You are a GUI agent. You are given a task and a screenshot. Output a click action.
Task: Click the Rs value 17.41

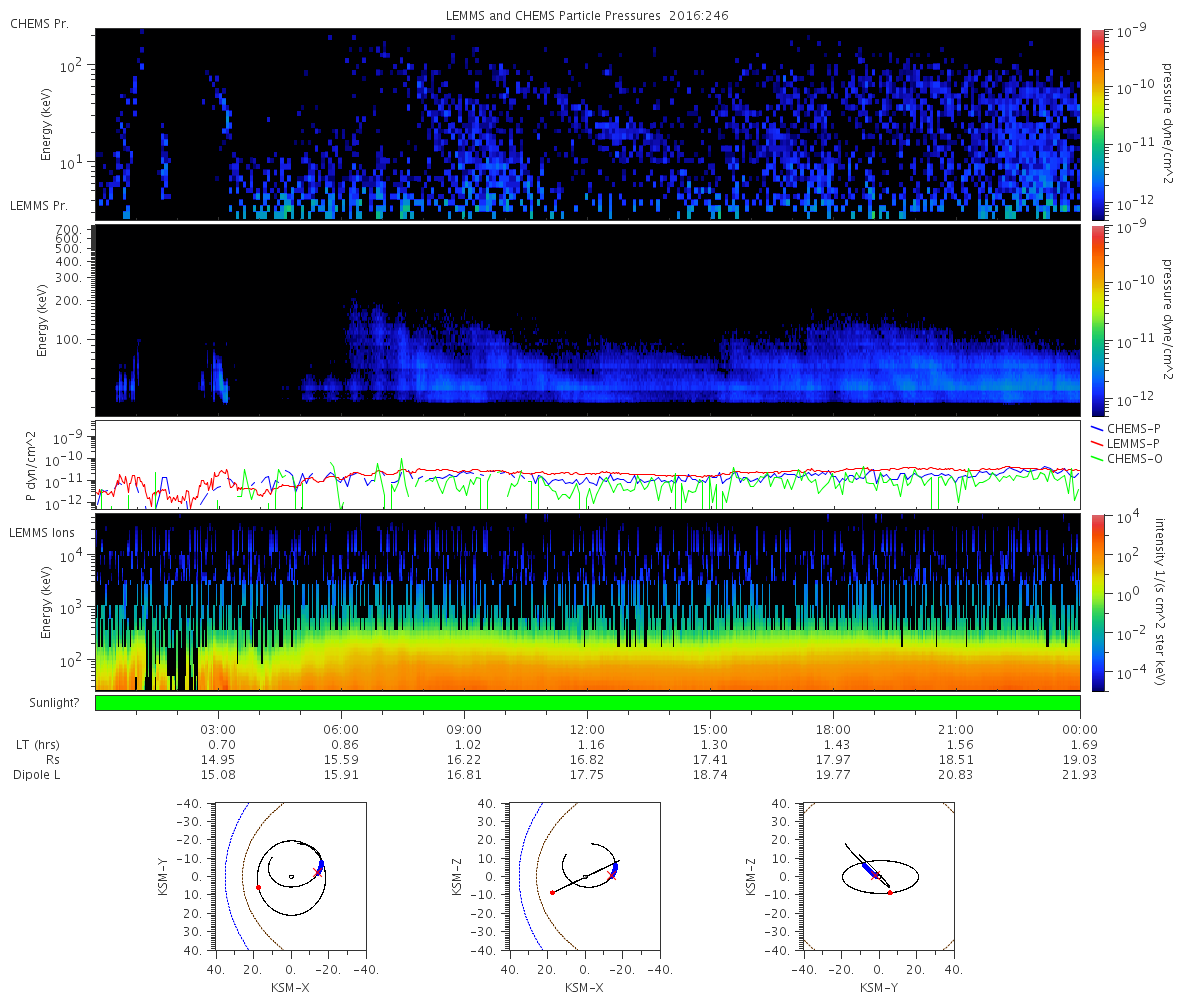tap(712, 760)
